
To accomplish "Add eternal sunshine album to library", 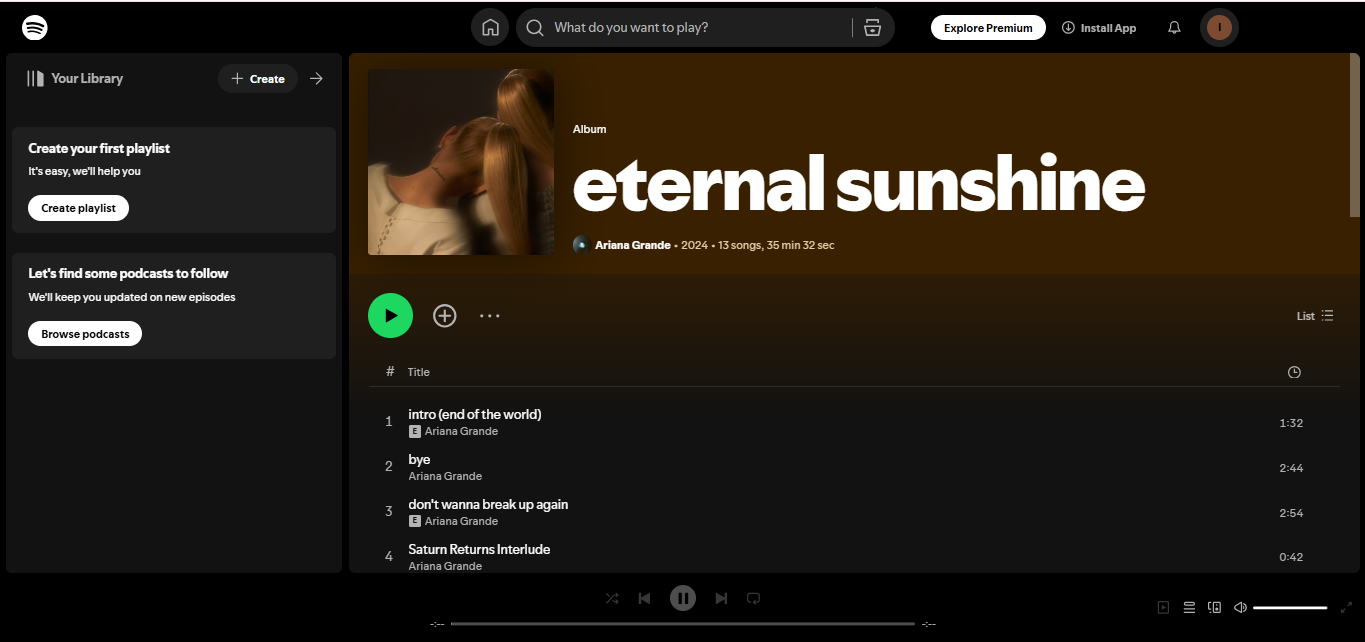I will tap(444, 315).
